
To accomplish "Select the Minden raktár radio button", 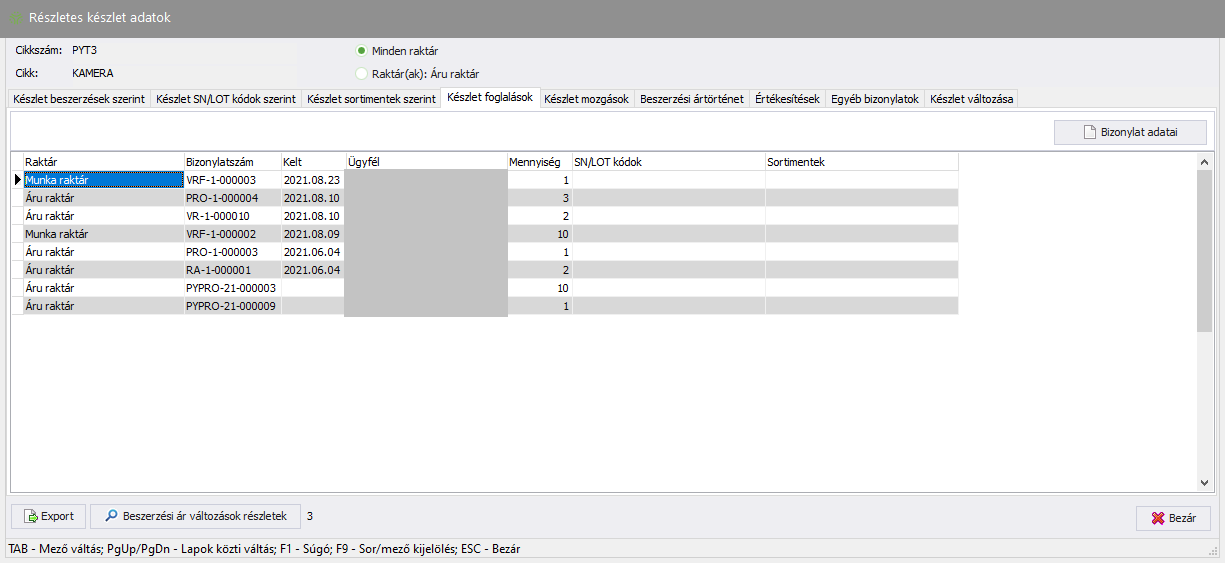I will (x=361, y=51).
